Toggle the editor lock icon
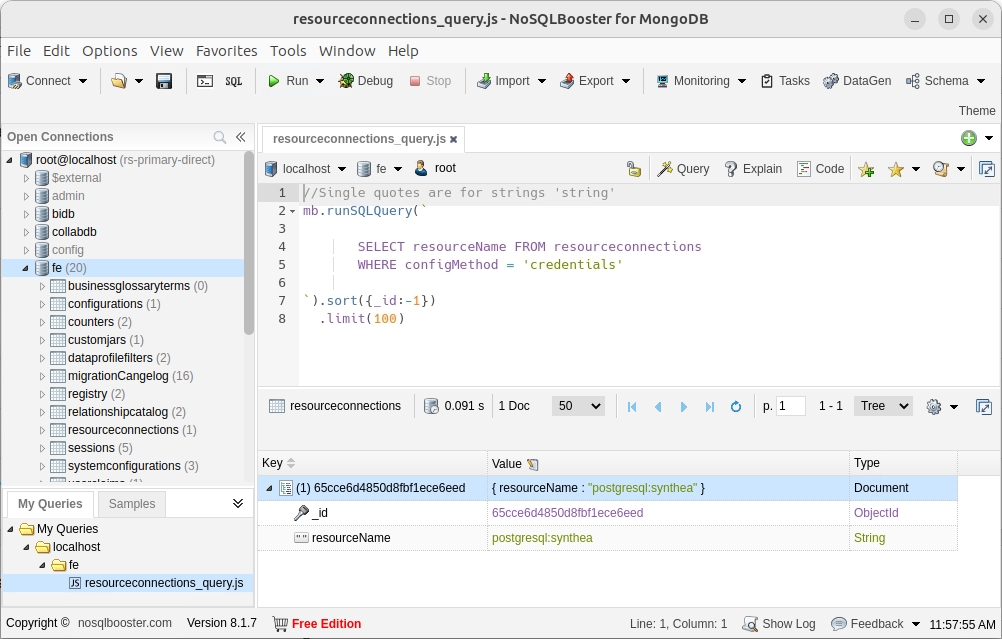 click(633, 169)
